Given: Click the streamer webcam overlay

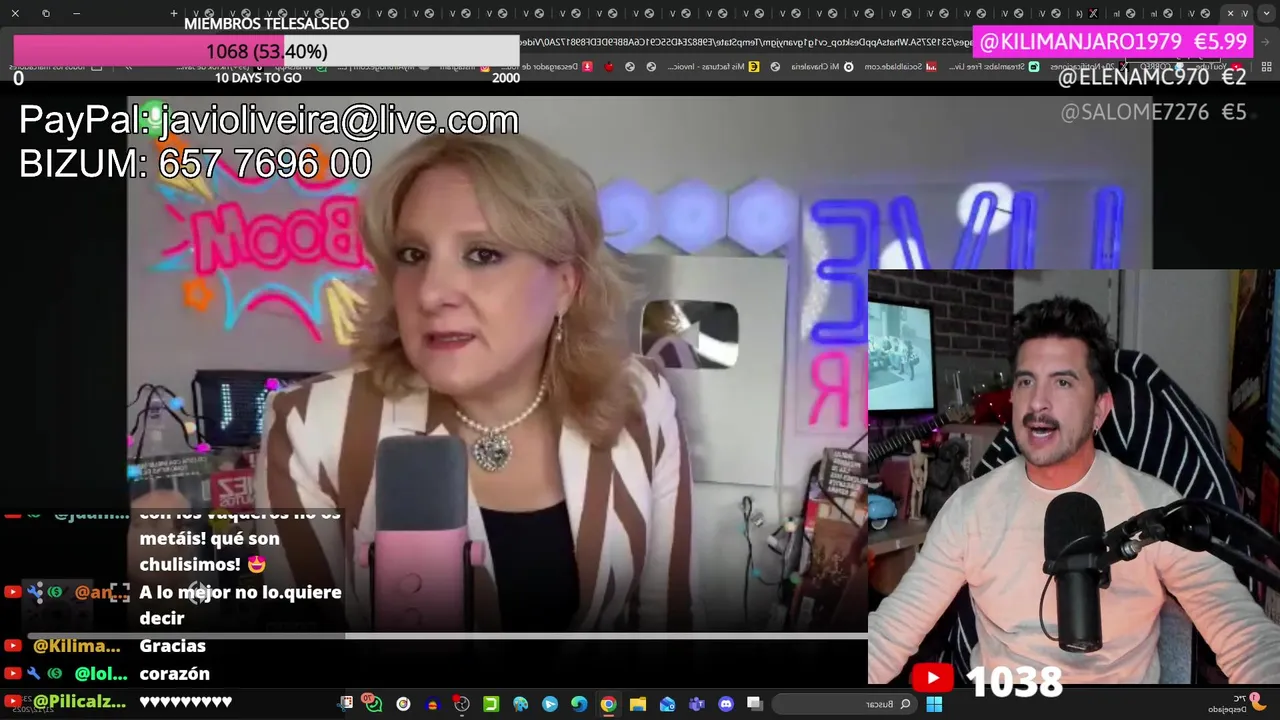Looking at the screenshot, I should coord(1073,477).
